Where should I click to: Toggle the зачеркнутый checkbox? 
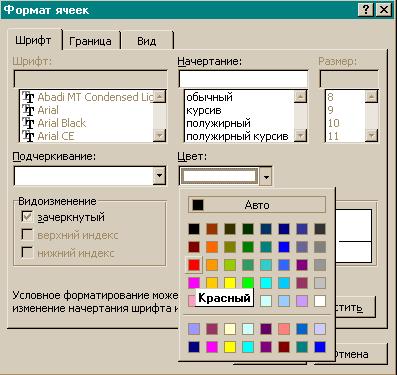pos(27,217)
